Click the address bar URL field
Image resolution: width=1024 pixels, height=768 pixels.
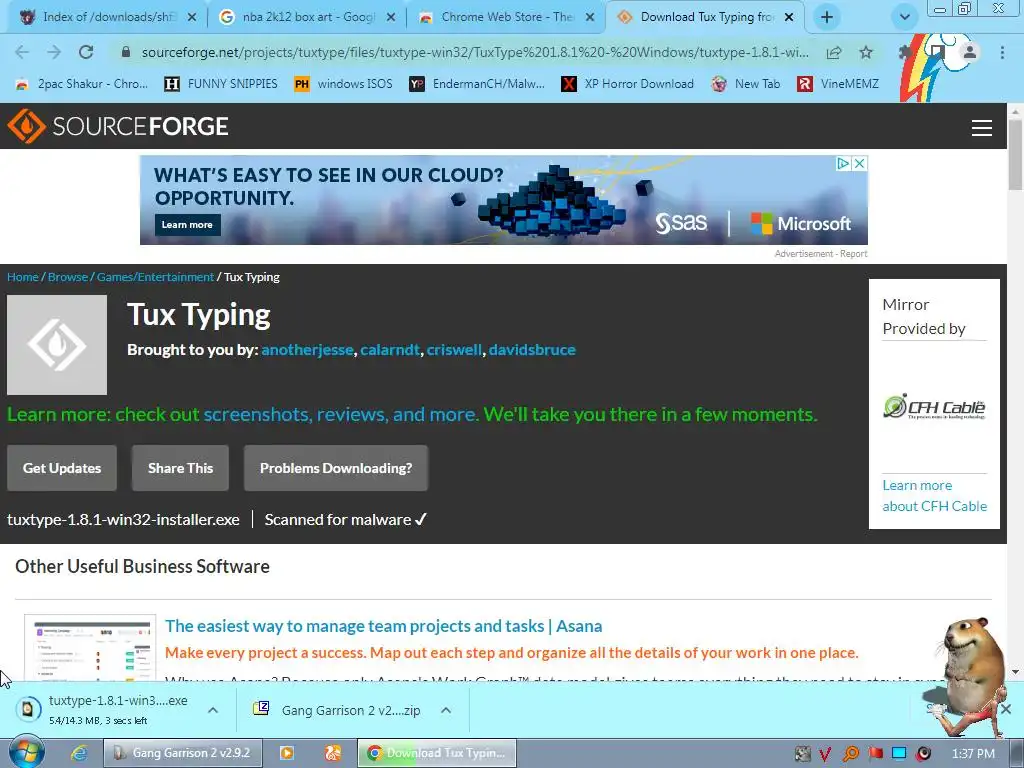pos(475,52)
